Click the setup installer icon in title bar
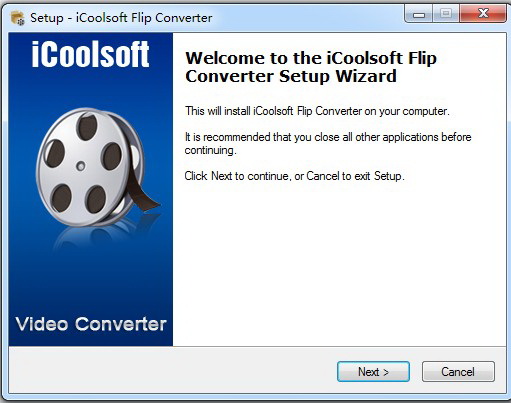 [17, 18]
